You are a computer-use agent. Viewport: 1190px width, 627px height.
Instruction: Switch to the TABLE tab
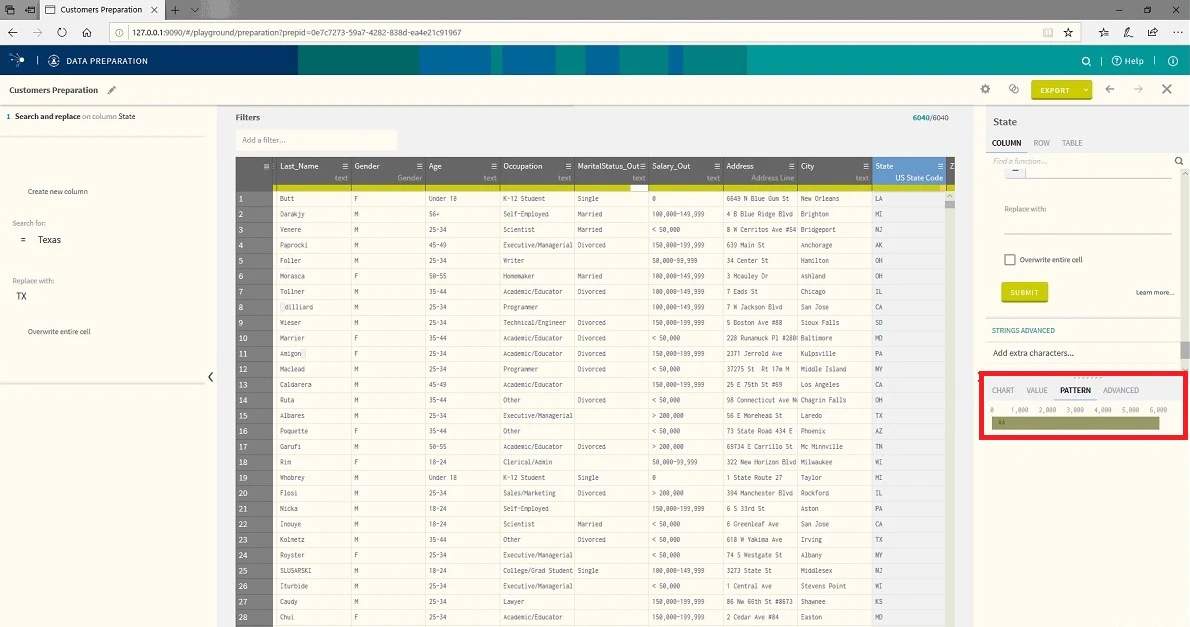tap(1072, 143)
